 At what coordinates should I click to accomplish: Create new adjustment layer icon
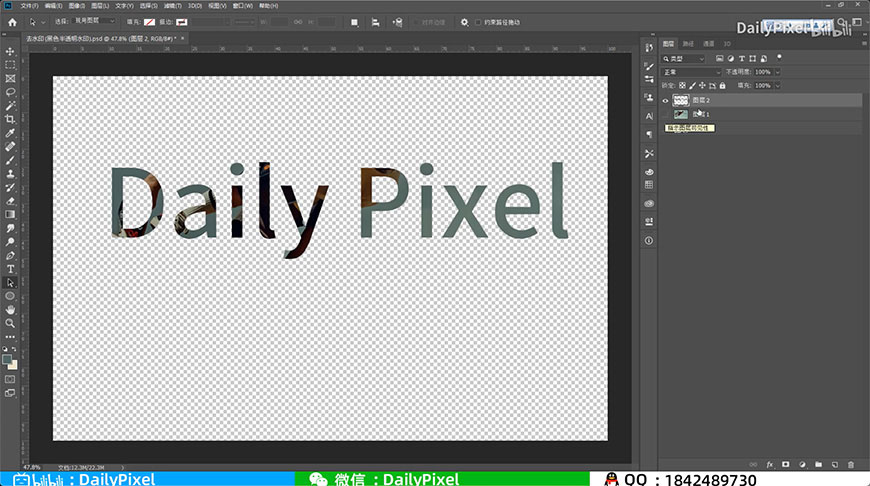[x=802, y=464]
